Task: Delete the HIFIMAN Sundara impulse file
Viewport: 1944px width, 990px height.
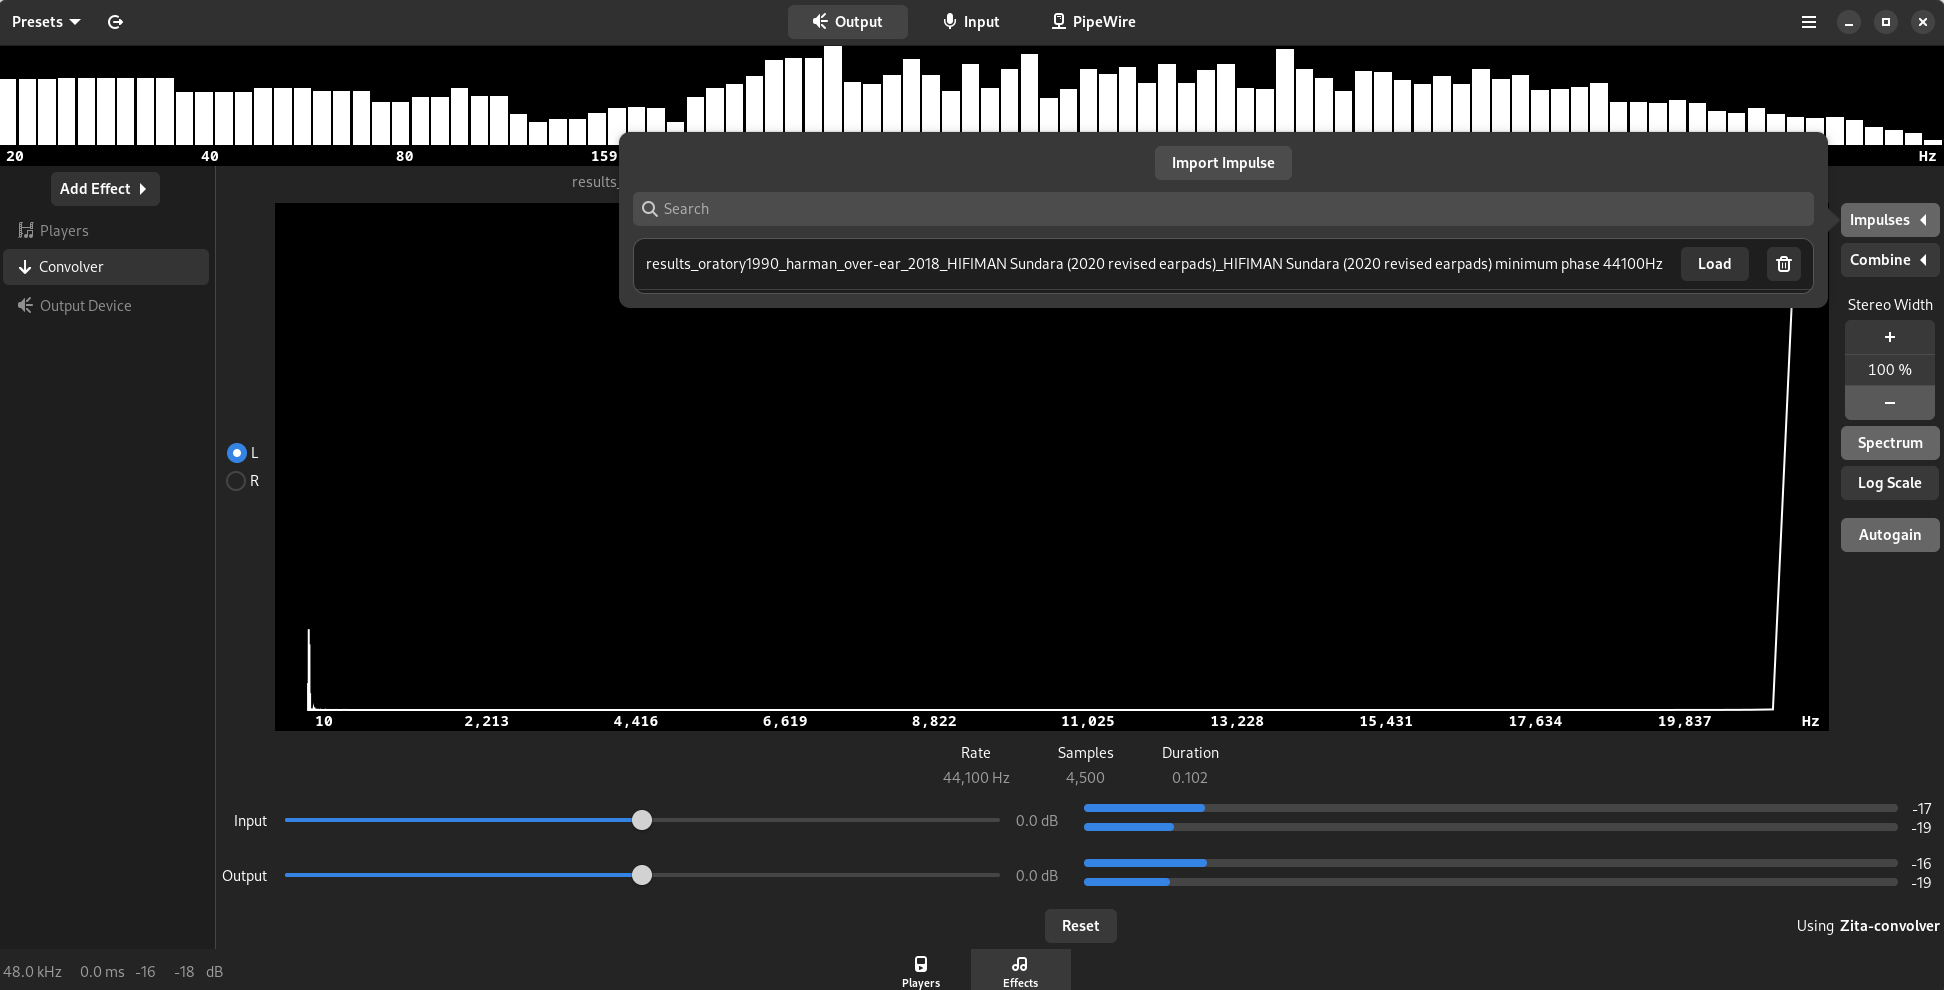Action: (x=1783, y=264)
